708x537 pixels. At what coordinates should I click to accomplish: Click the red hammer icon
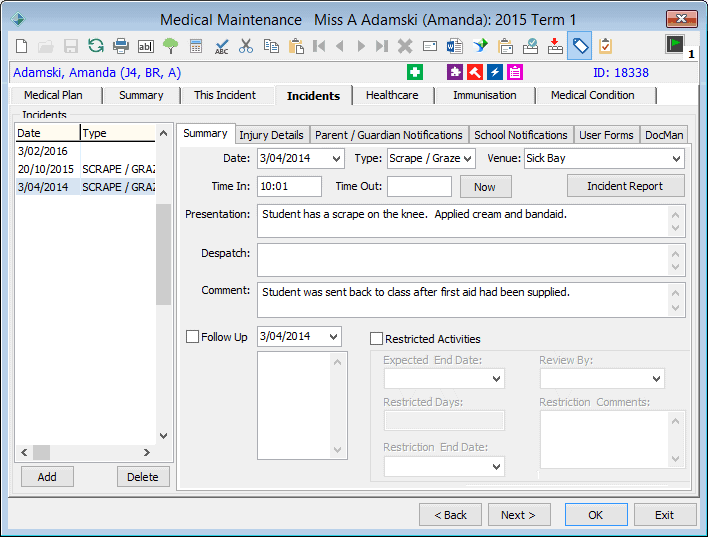pos(475,72)
